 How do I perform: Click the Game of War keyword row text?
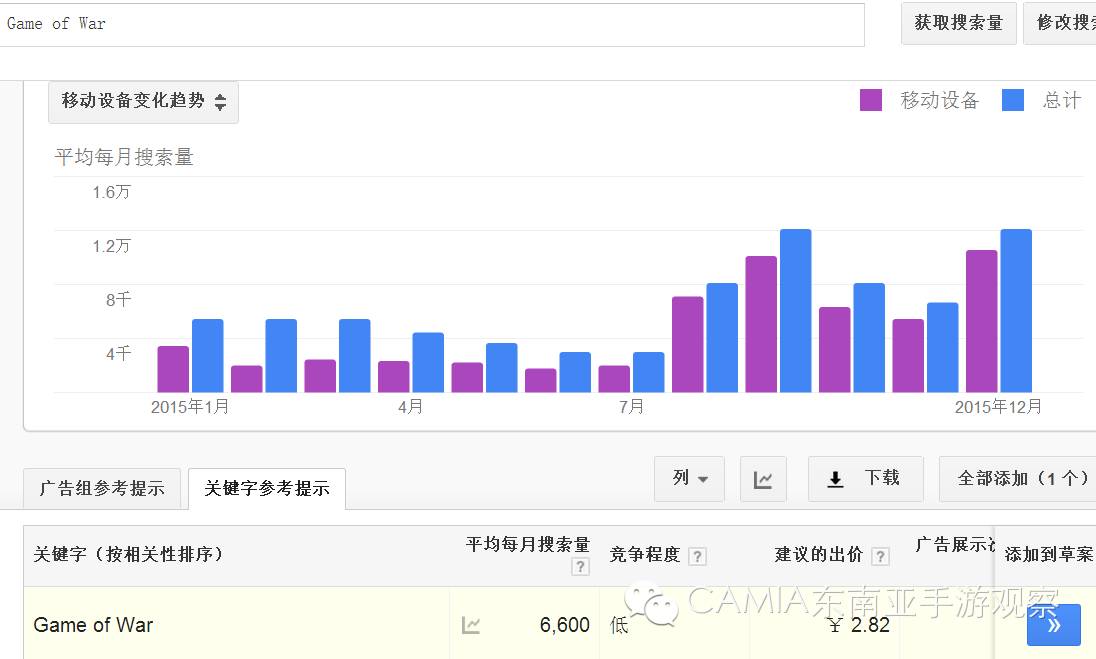point(93,625)
